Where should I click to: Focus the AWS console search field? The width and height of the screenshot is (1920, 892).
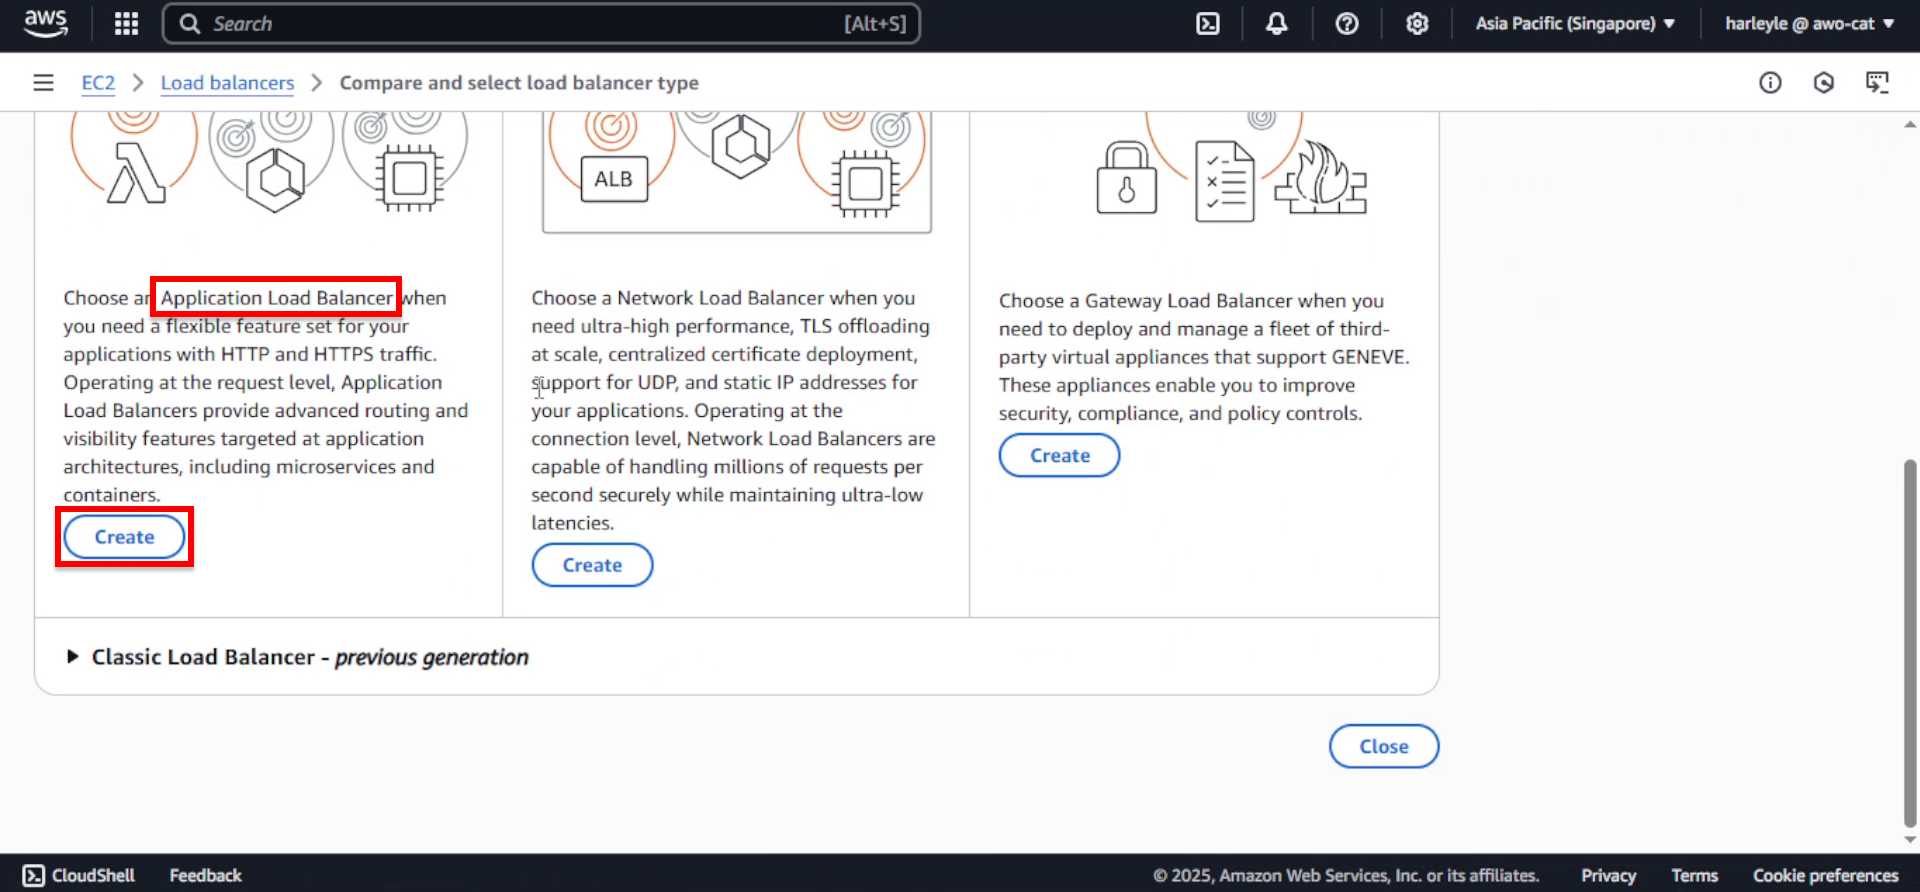[541, 23]
